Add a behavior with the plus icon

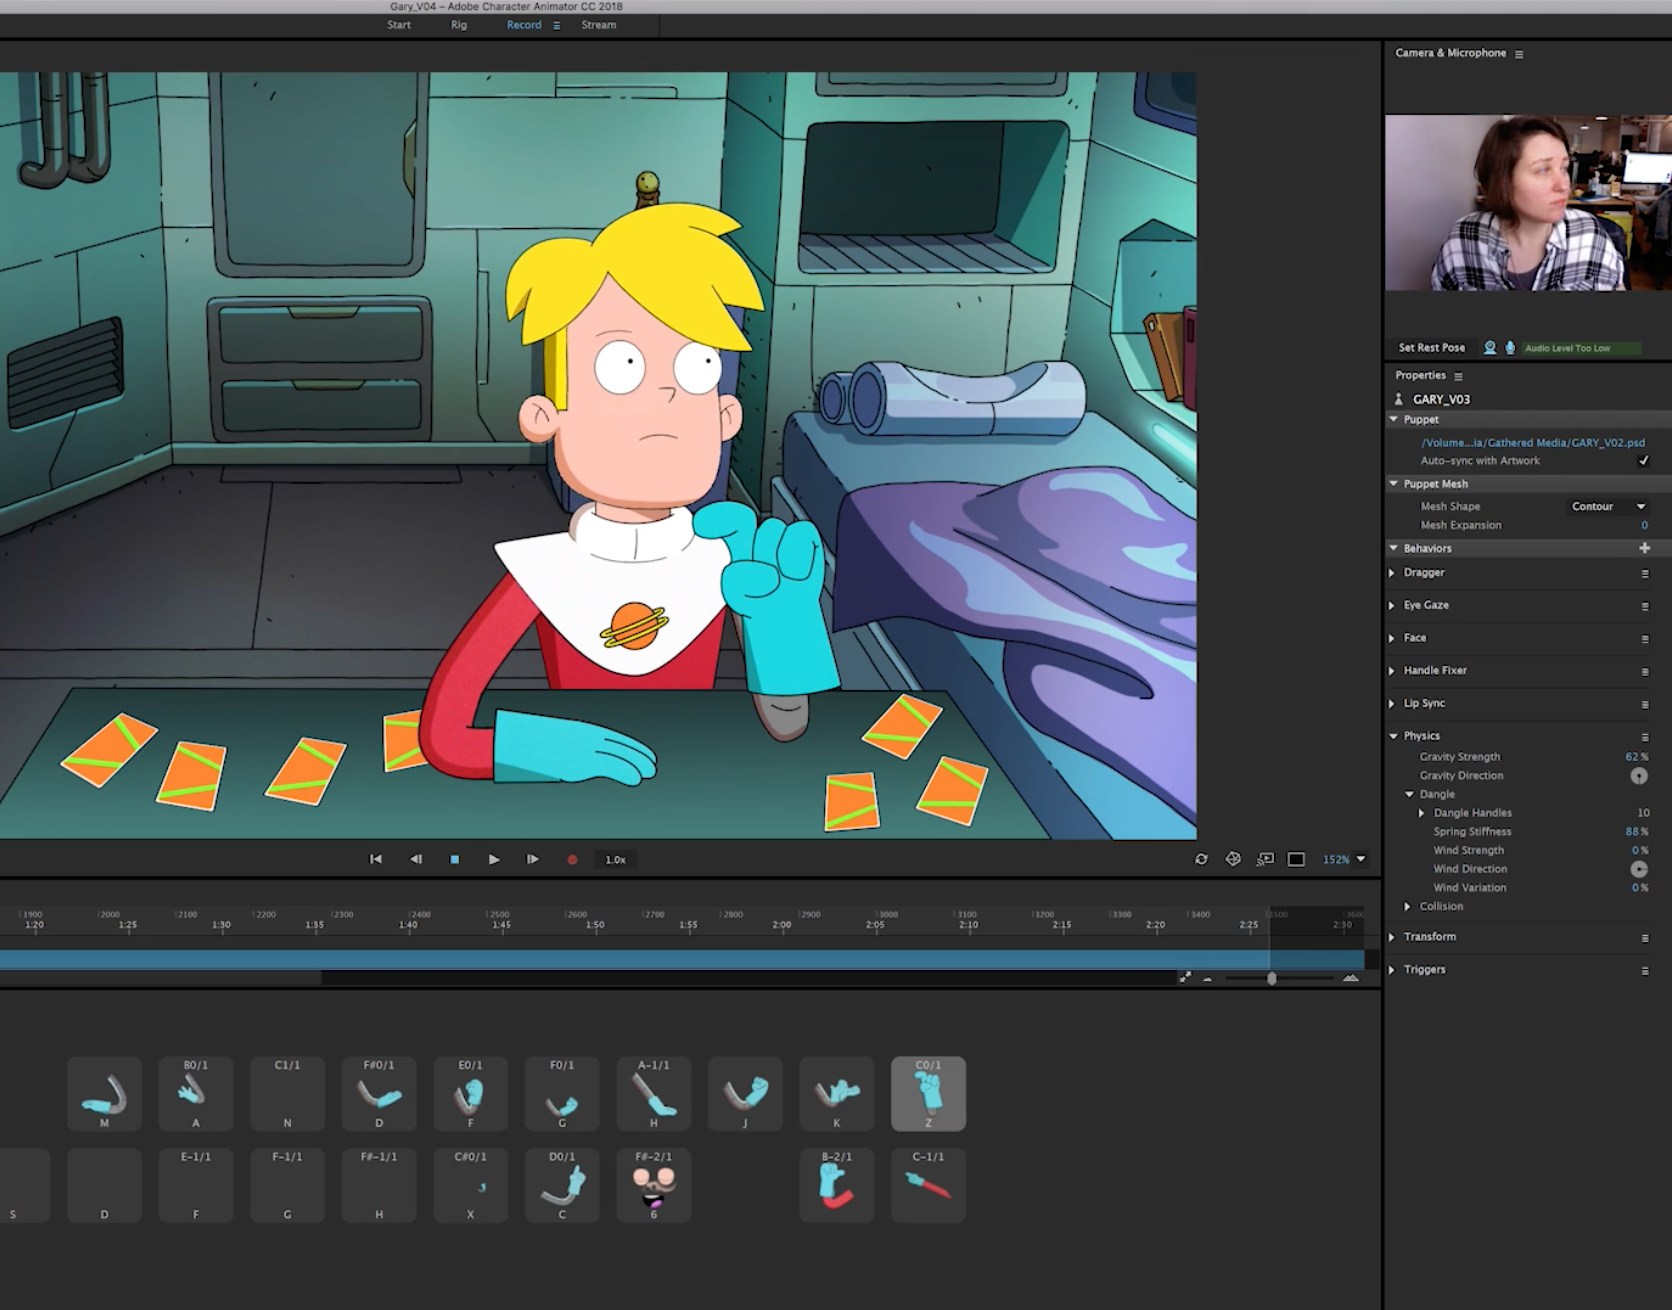pos(1644,548)
